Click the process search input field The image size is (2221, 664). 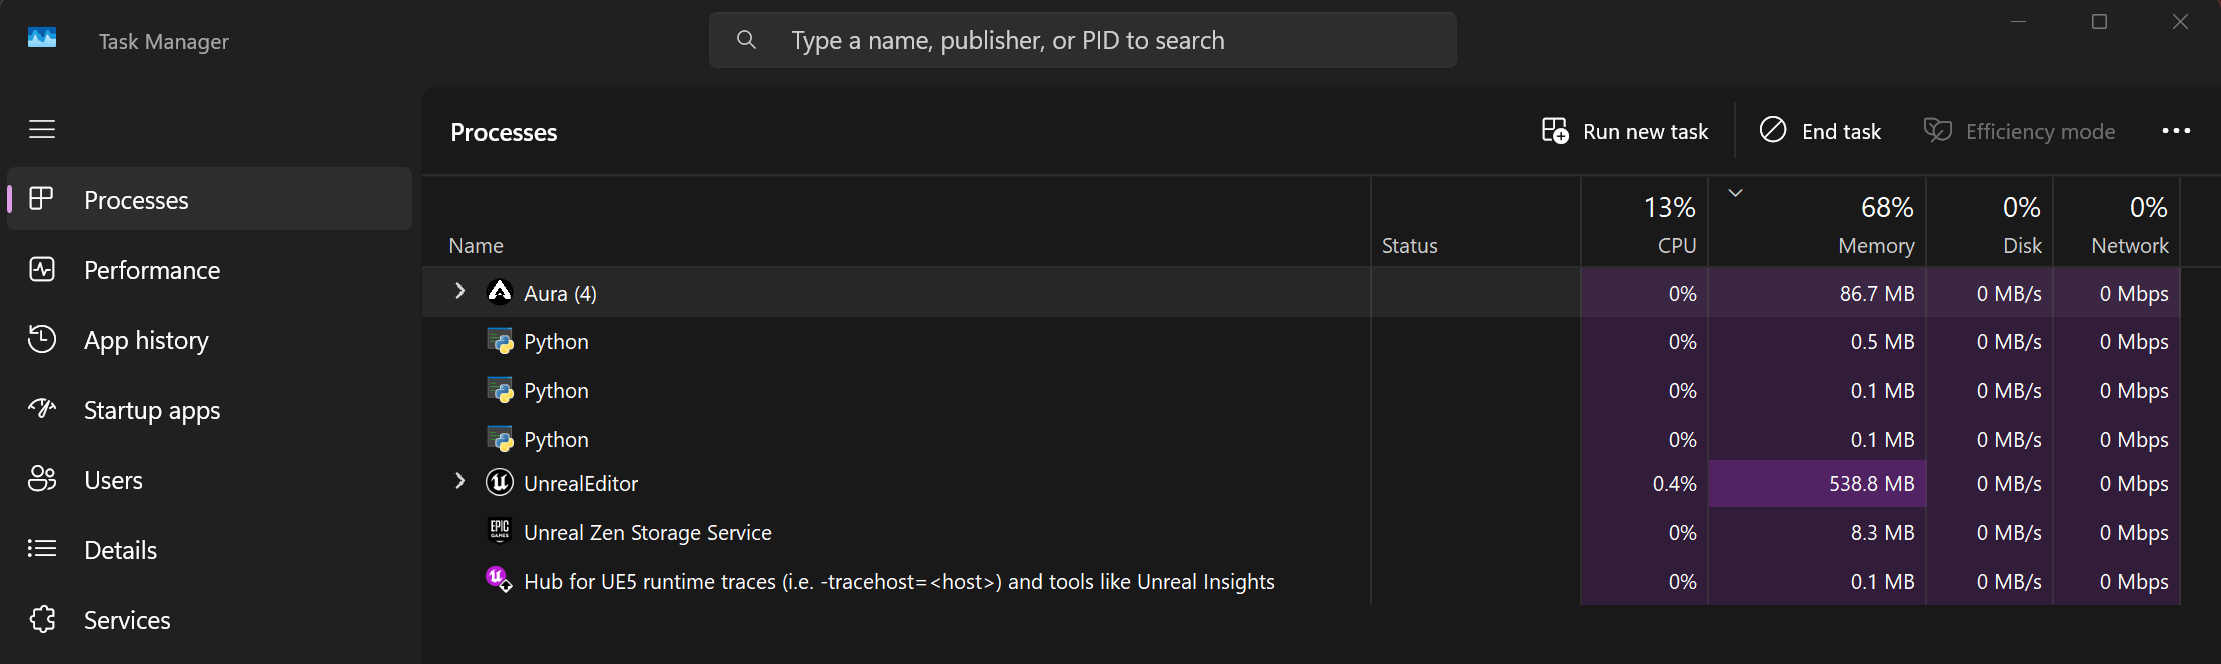point(1082,40)
